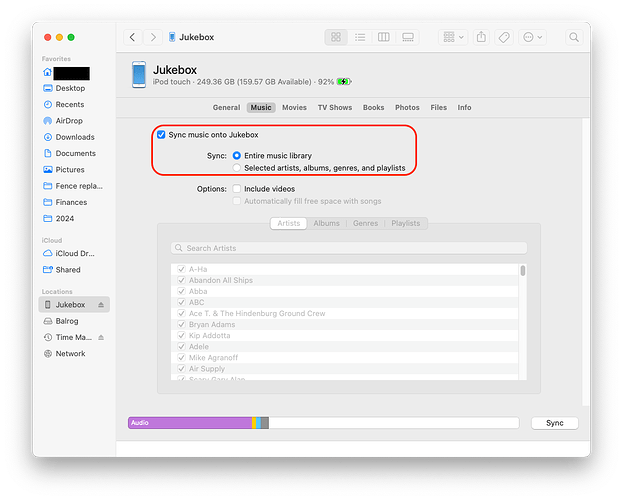Click the Finder search magnifier icon
Image resolution: width=623 pixels, height=500 pixels.
tap(574, 37)
